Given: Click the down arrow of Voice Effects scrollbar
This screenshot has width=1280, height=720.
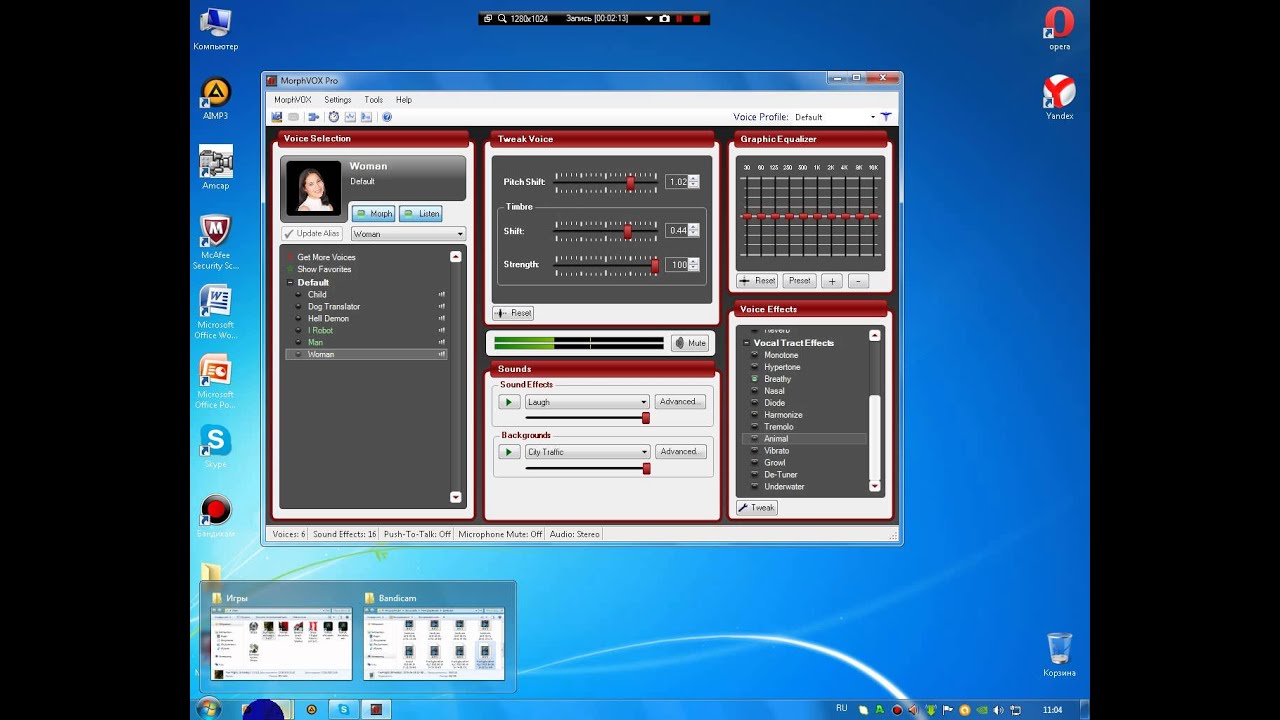Looking at the screenshot, I should coord(875,487).
